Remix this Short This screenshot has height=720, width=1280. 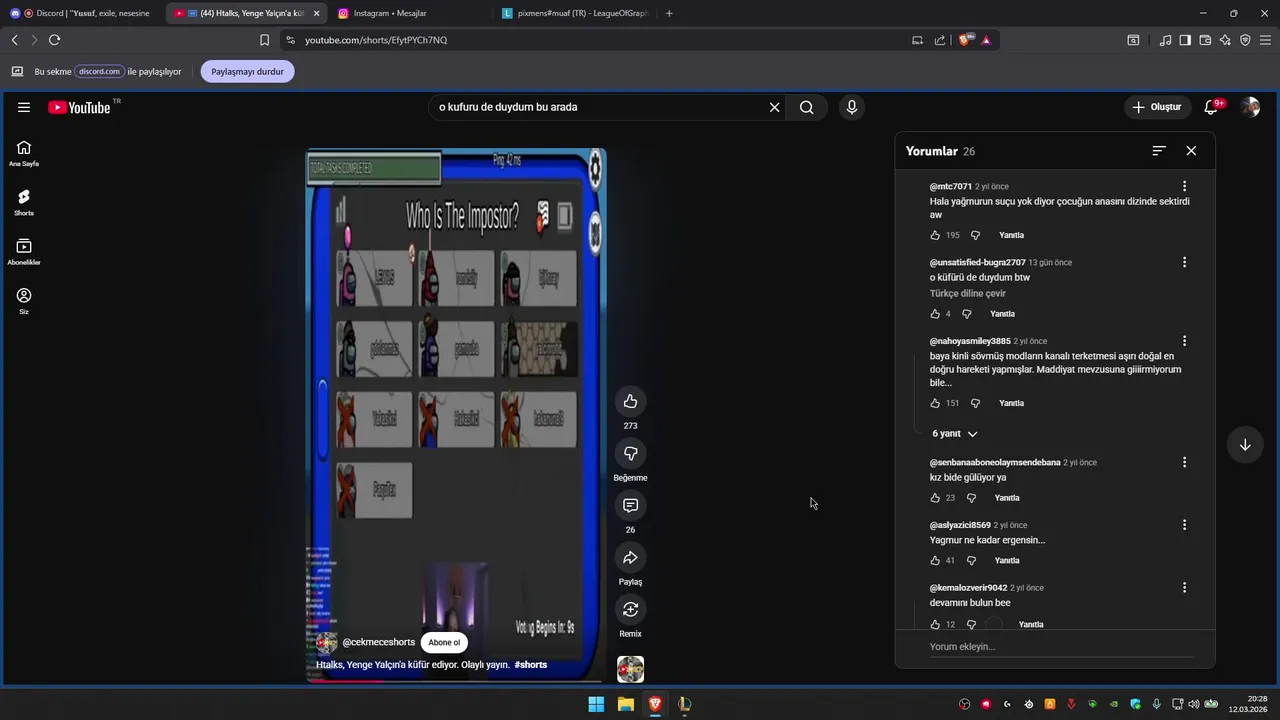[630, 610]
